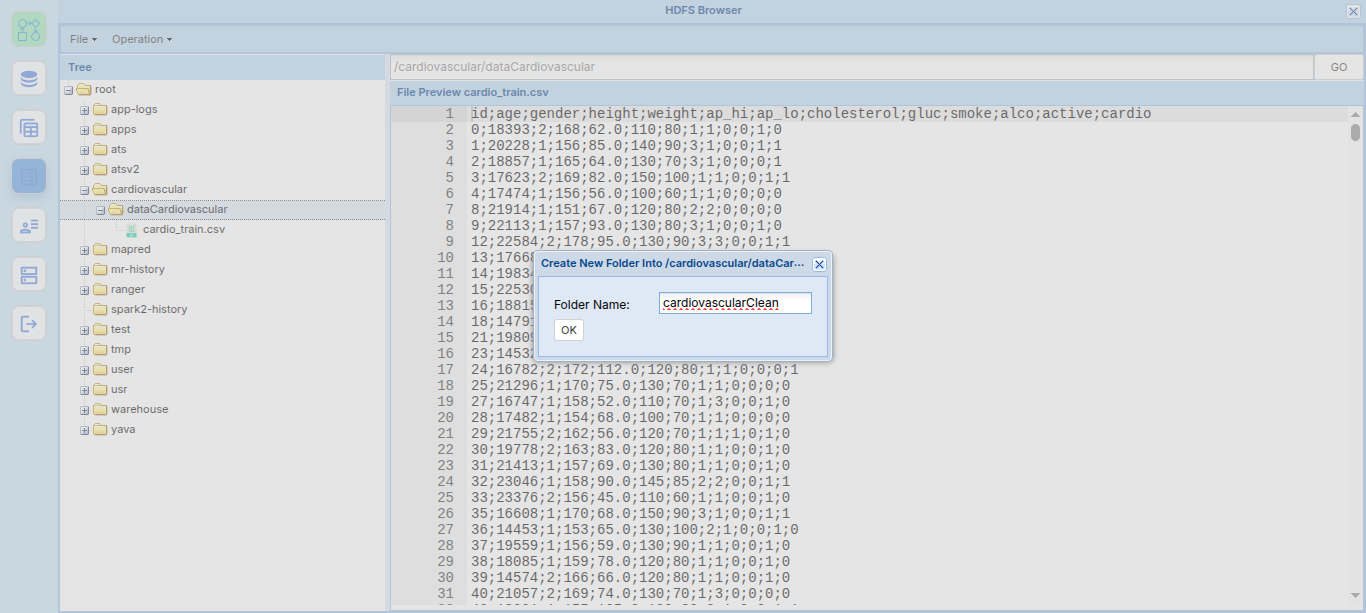Select the yava tree folder
Image resolution: width=1366 pixels, height=613 pixels.
pyautogui.click(x=123, y=429)
